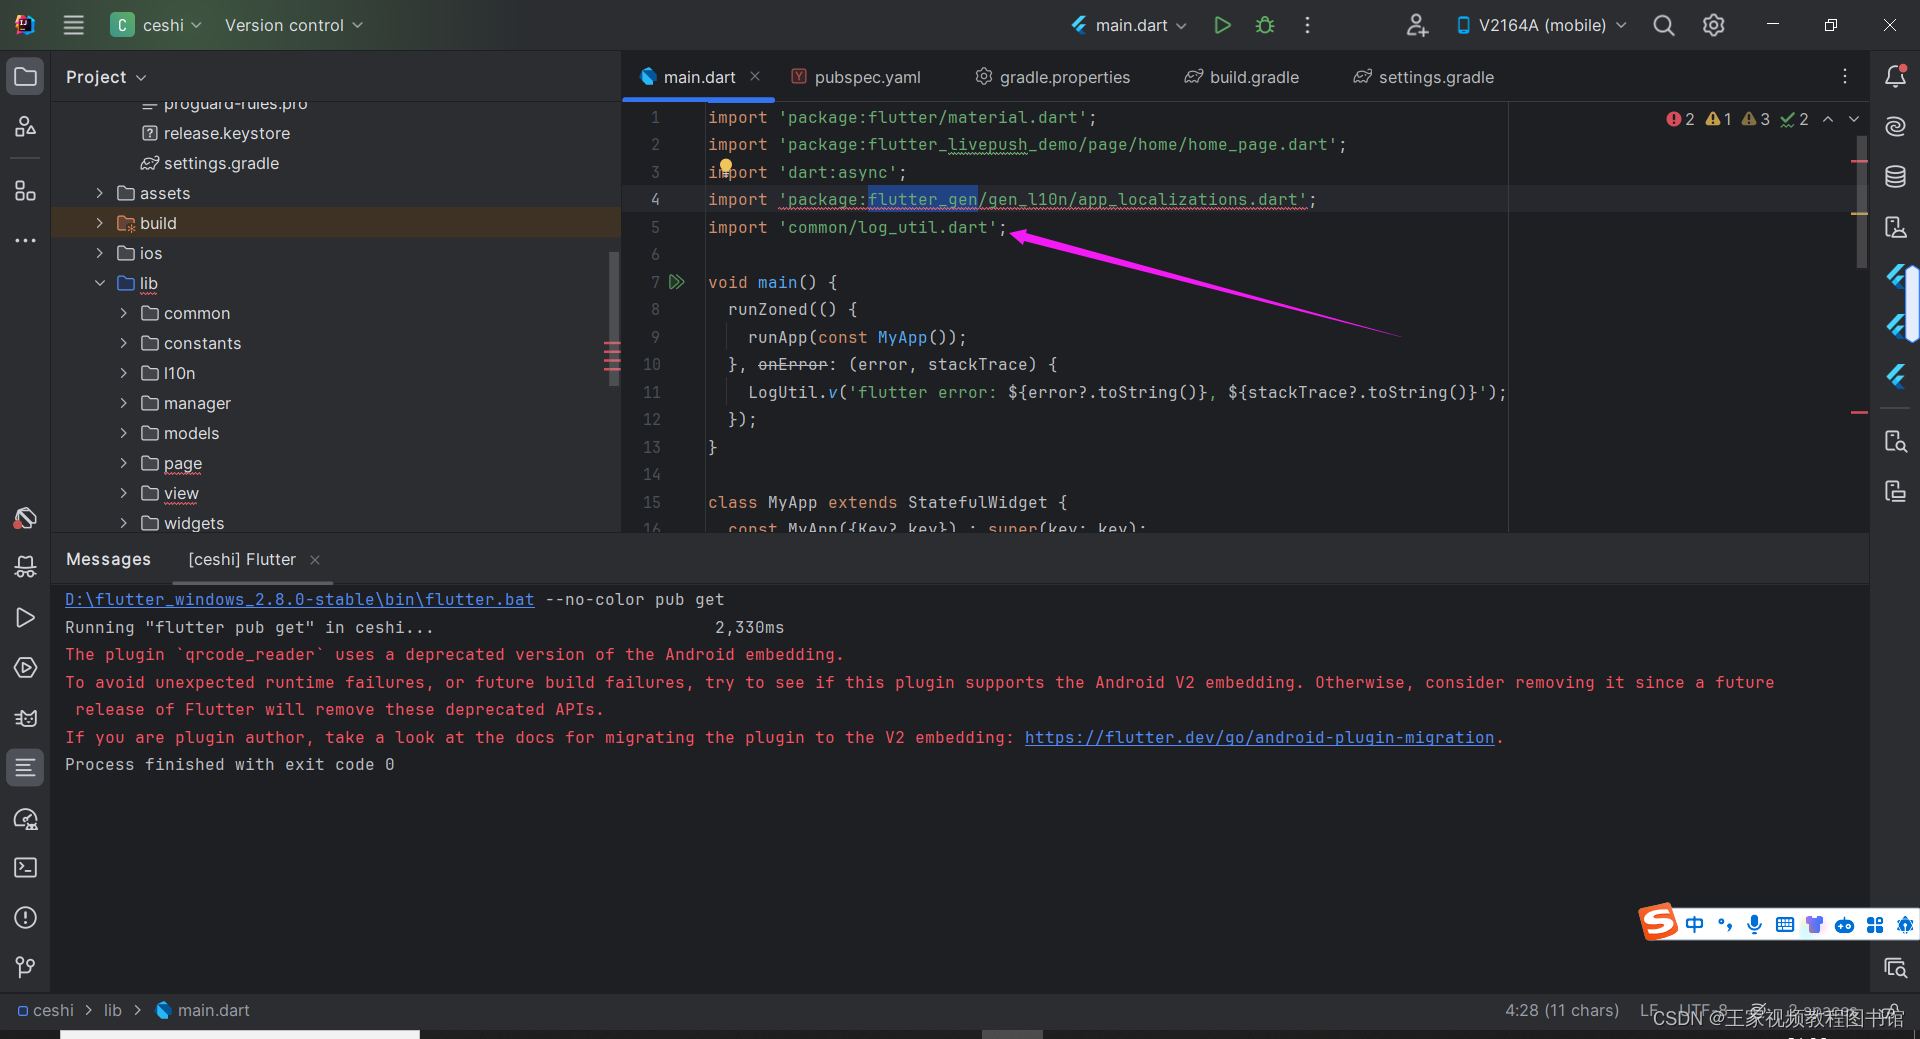
Task: Click lib in the bottom breadcrumb bar
Action: (113, 1010)
